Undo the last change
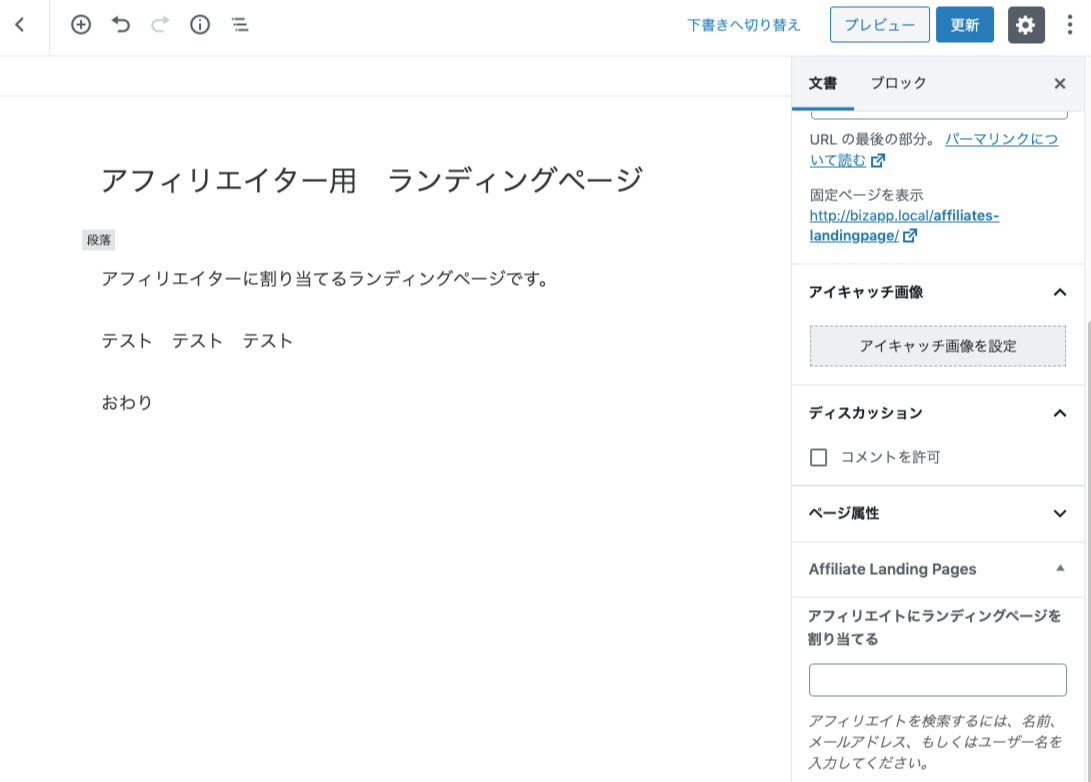The height and width of the screenshot is (782, 1091). click(121, 25)
